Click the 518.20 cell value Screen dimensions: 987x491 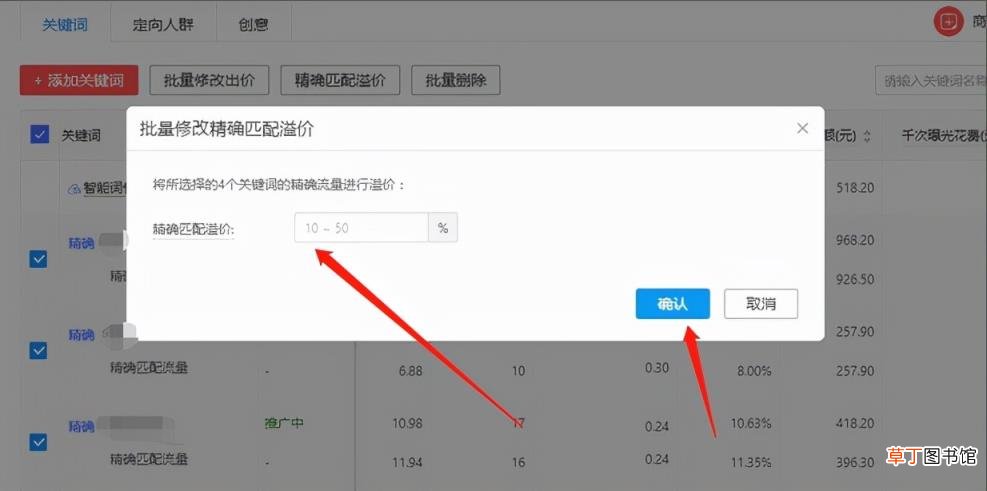coord(855,188)
